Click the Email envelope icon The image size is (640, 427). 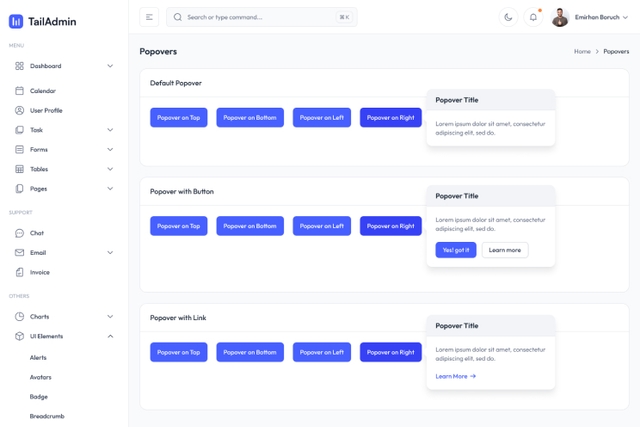[x=19, y=253]
